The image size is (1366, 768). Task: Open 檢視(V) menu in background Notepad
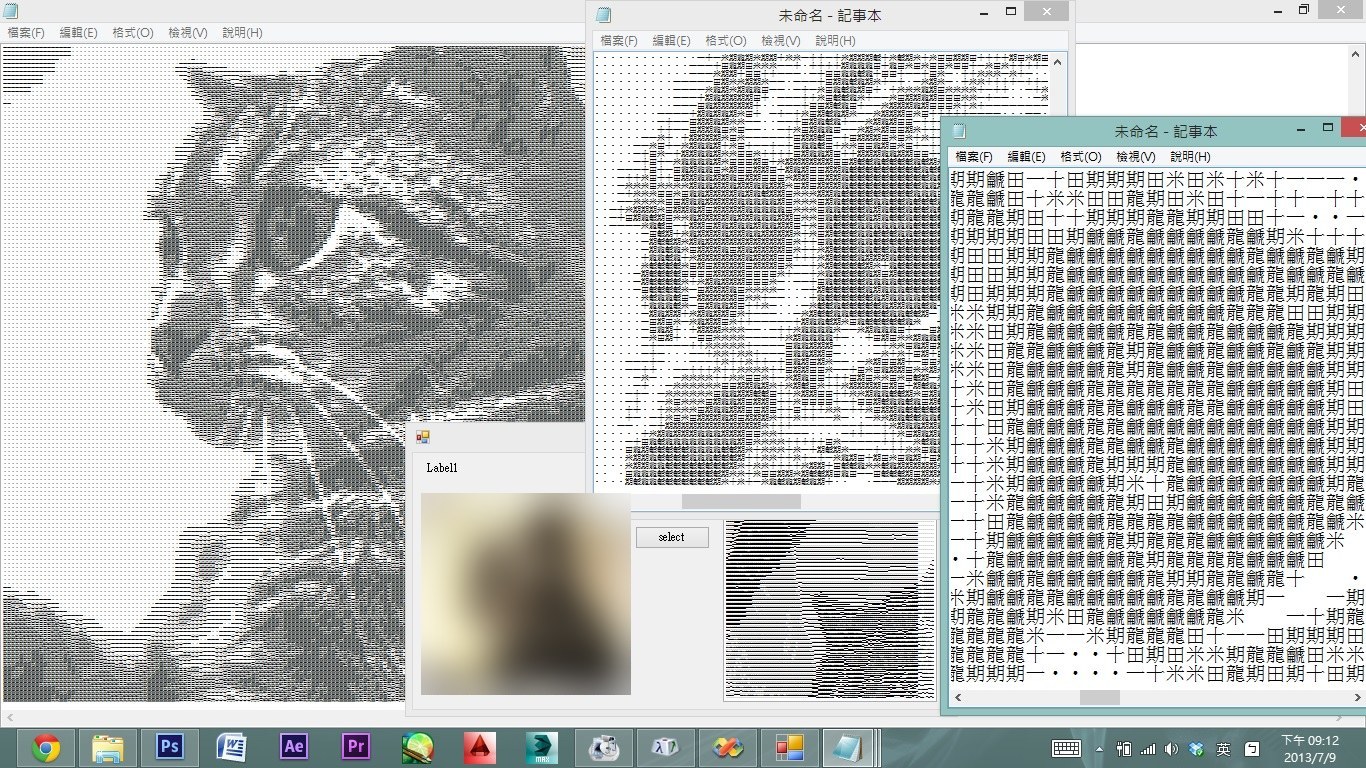point(187,33)
